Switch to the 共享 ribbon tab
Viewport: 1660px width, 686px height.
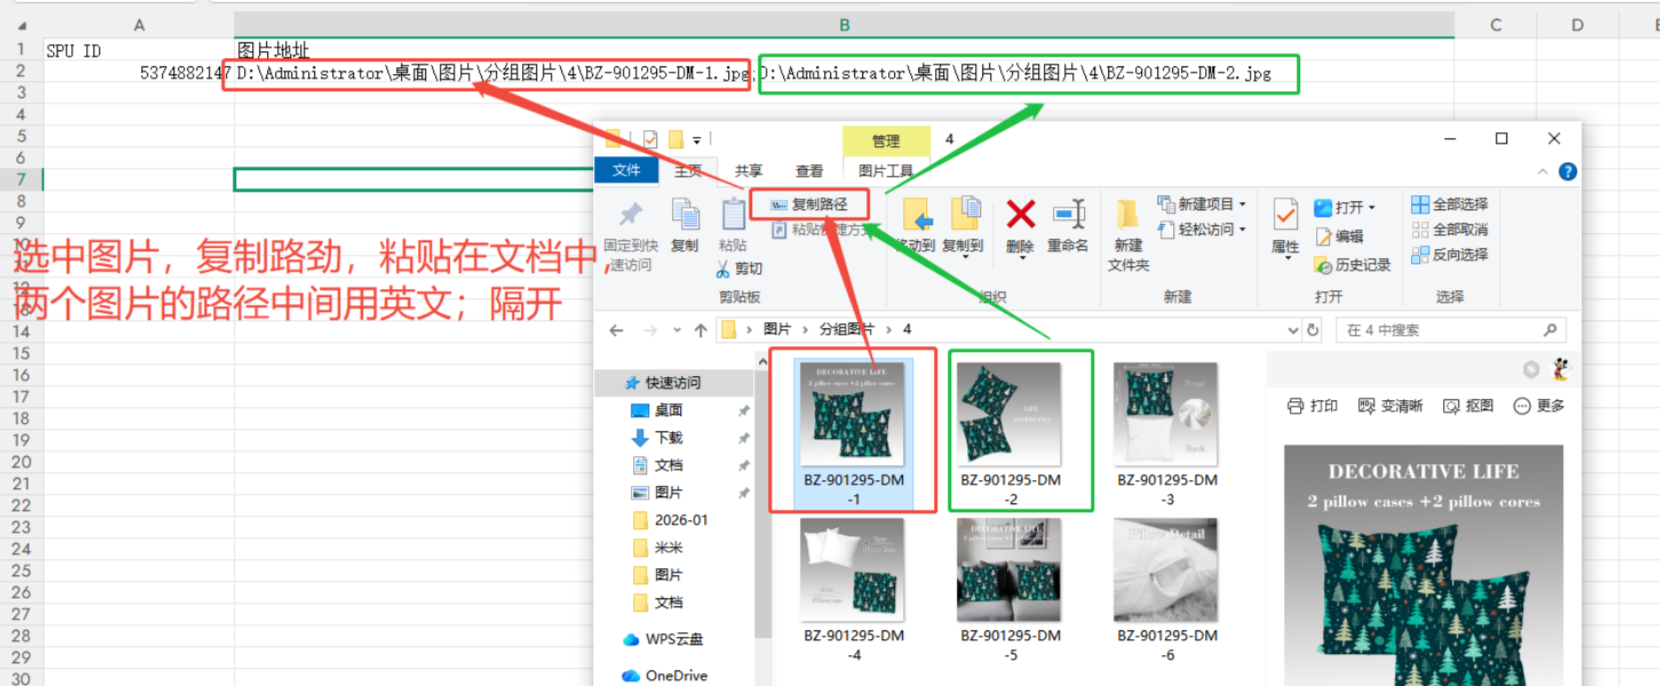[748, 171]
